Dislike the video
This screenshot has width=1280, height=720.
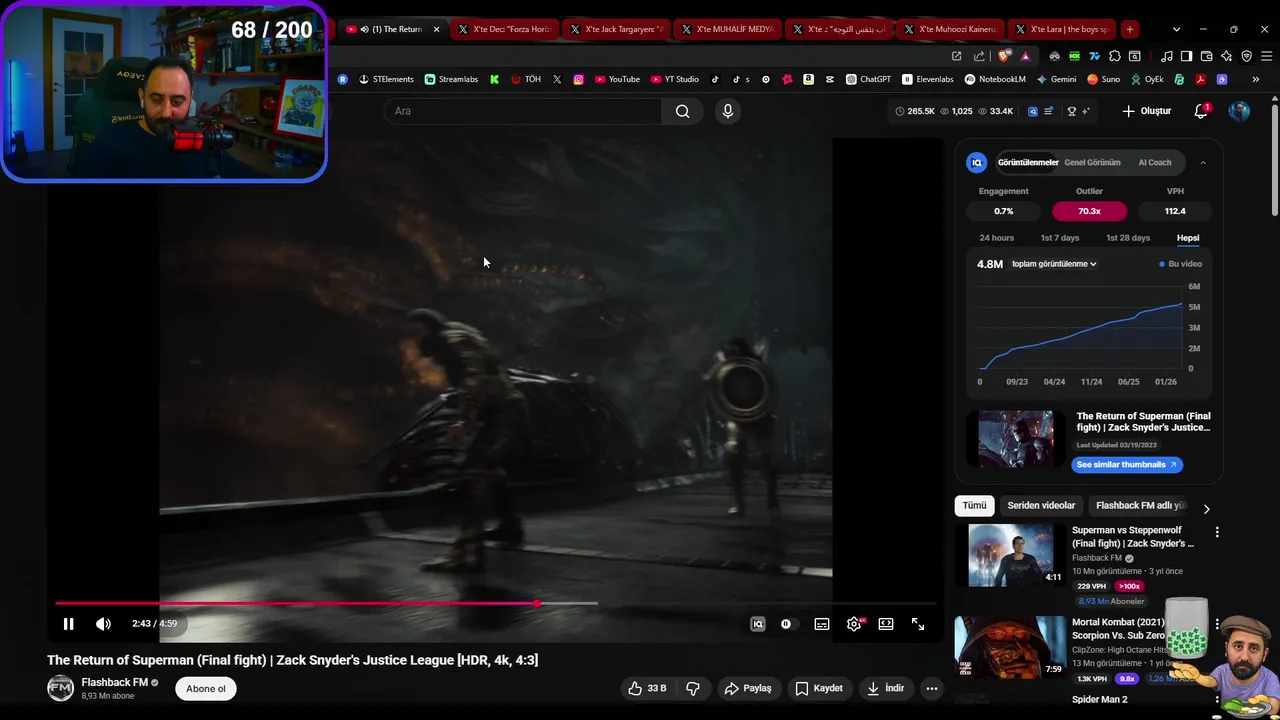[692, 688]
